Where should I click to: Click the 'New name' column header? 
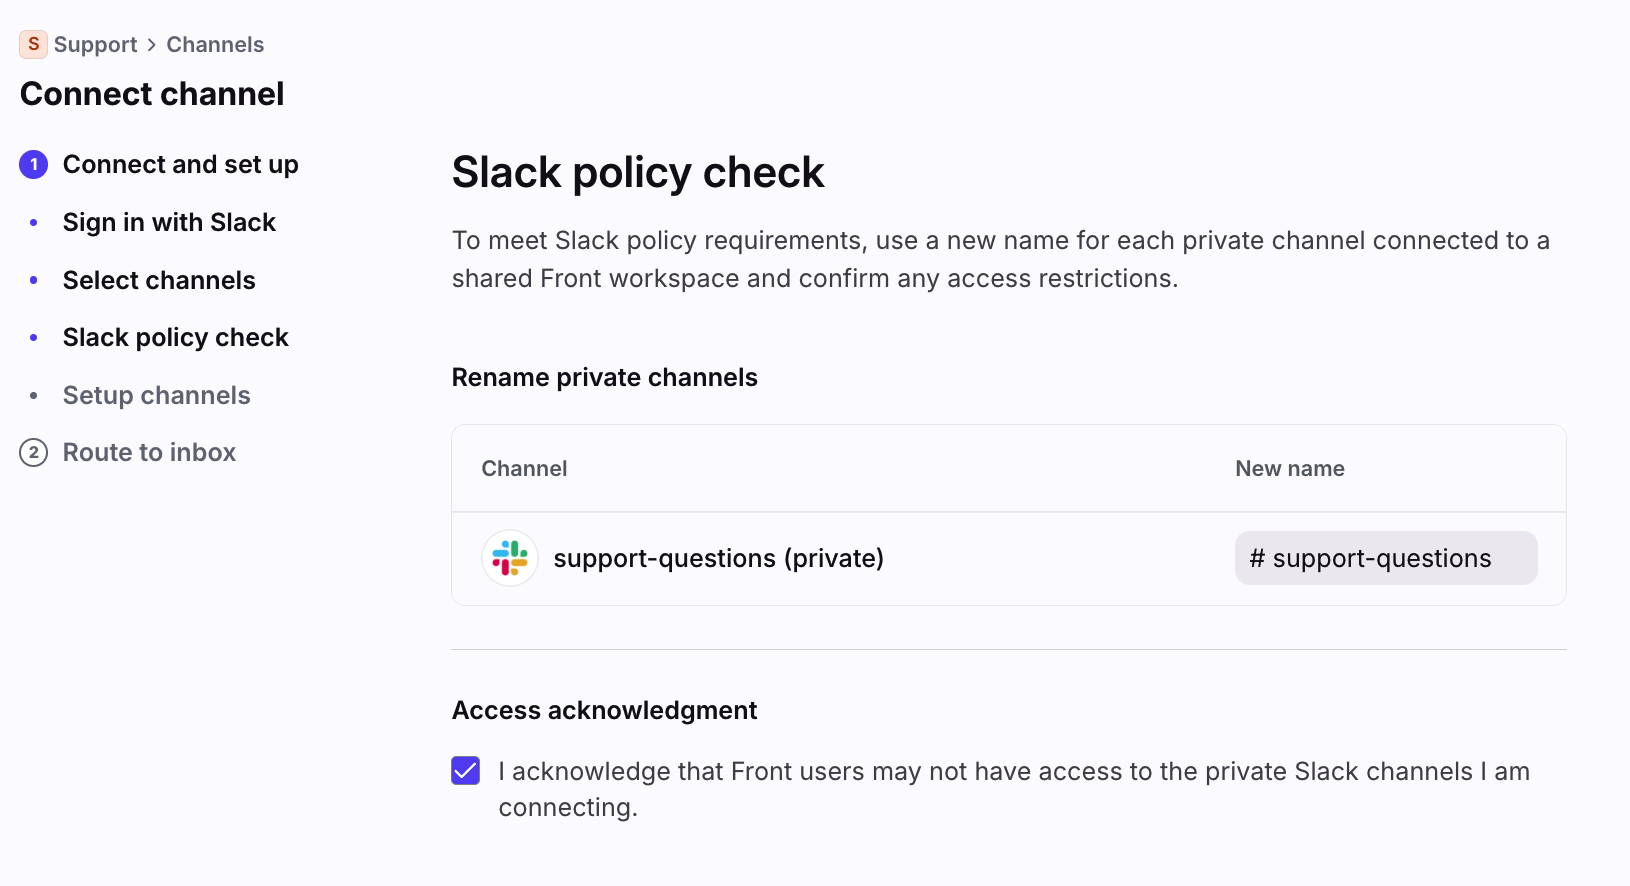coord(1289,469)
